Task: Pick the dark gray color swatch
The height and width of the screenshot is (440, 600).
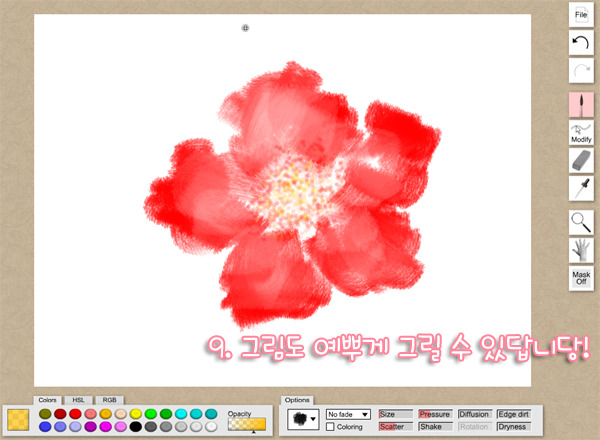Action: coord(151,427)
